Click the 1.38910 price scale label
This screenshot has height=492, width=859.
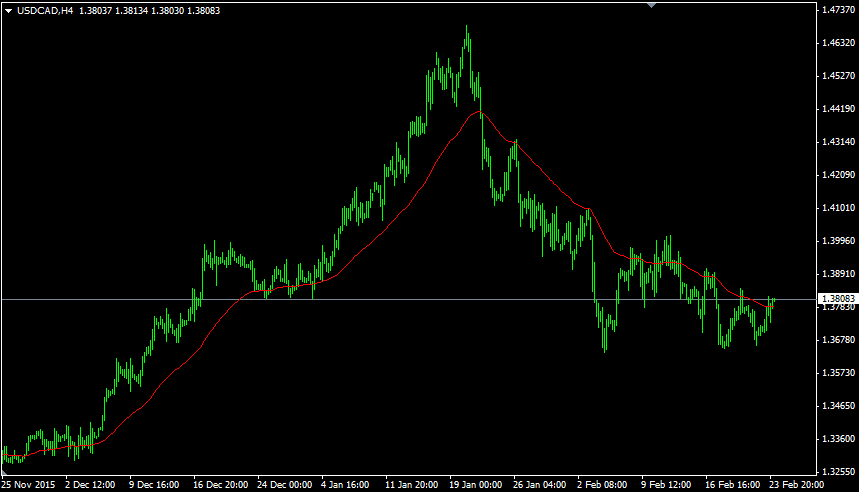[x=839, y=273]
